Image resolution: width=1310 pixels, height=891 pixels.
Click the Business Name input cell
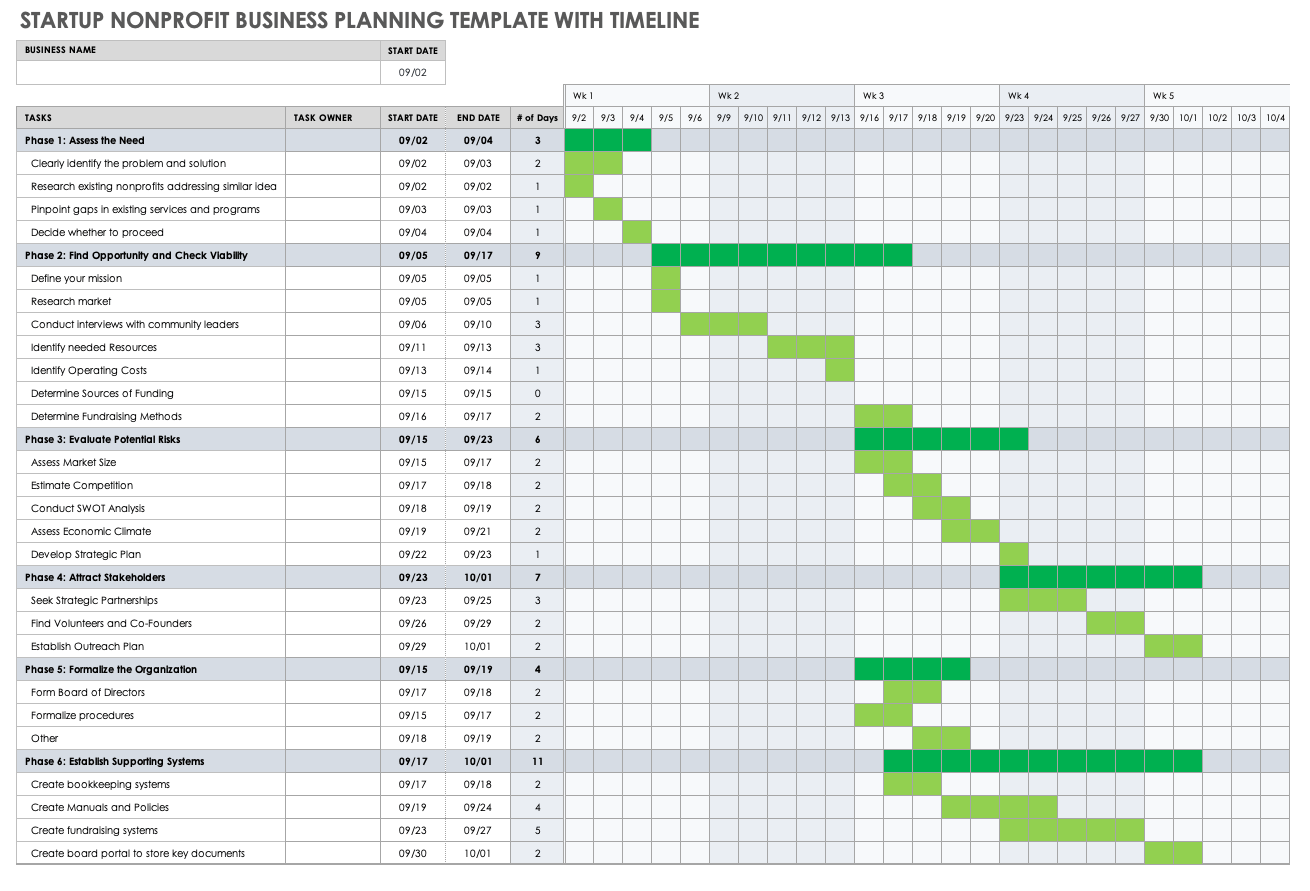[199, 73]
